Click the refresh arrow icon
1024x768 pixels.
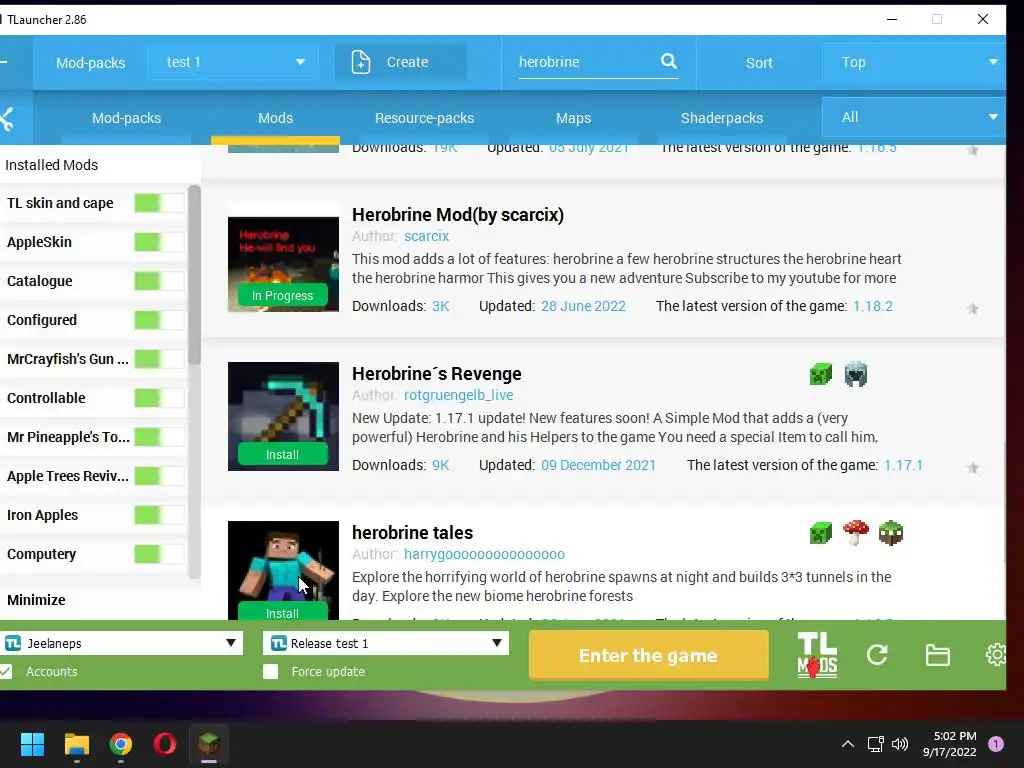[877, 654]
